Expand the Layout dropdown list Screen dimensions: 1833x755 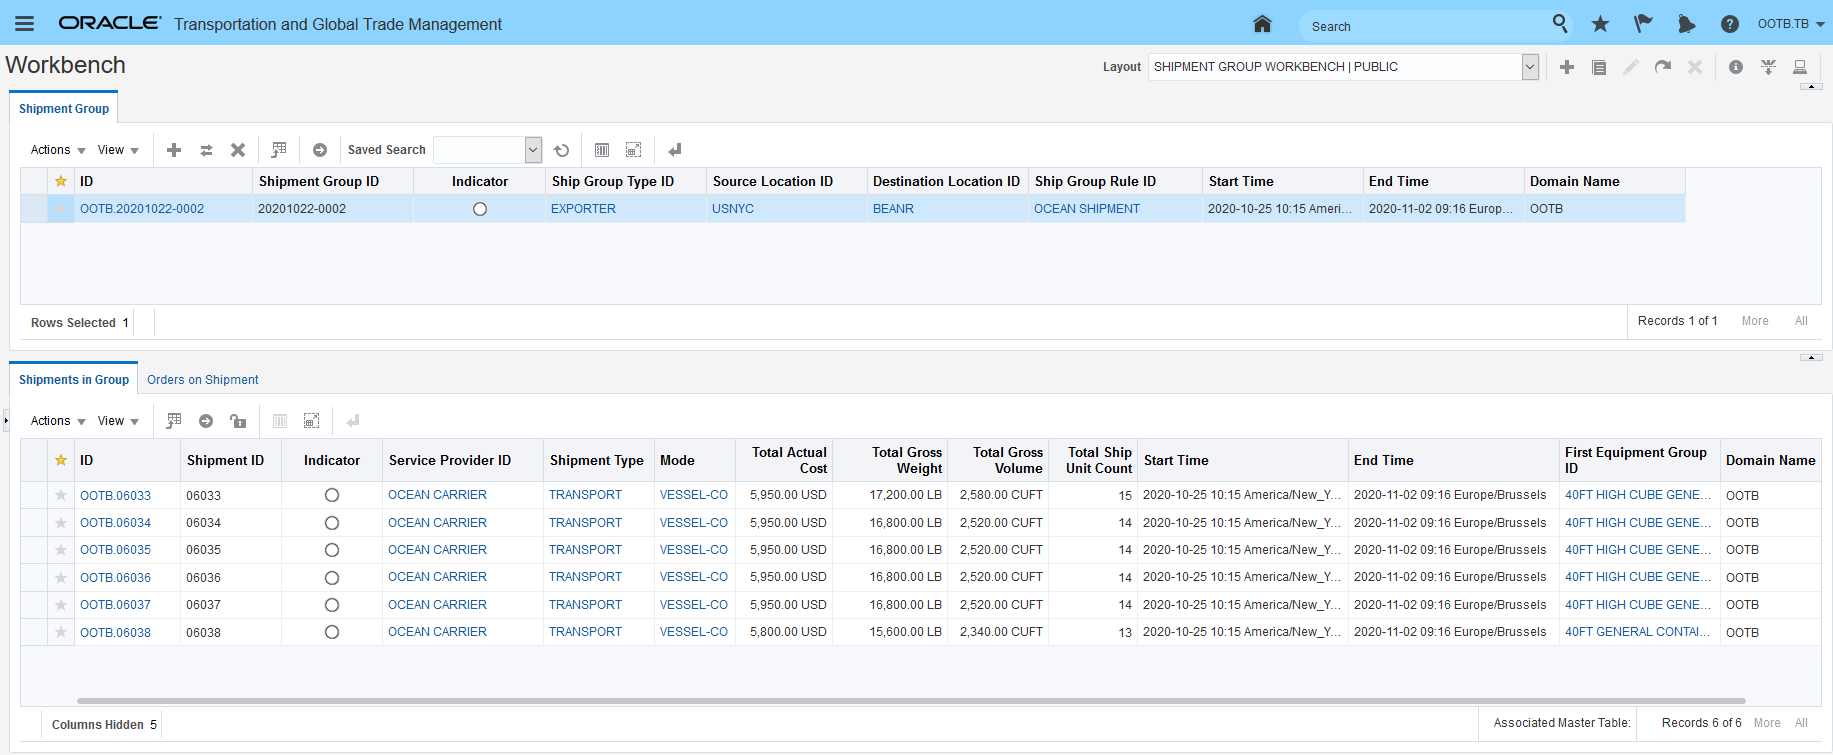[1530, 67]
